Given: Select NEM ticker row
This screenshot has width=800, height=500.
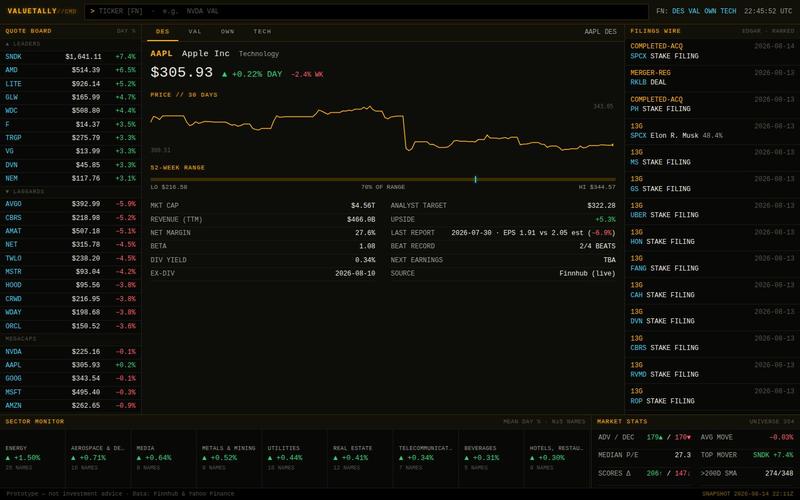Looking at the screenshot, I should (71, 179).
